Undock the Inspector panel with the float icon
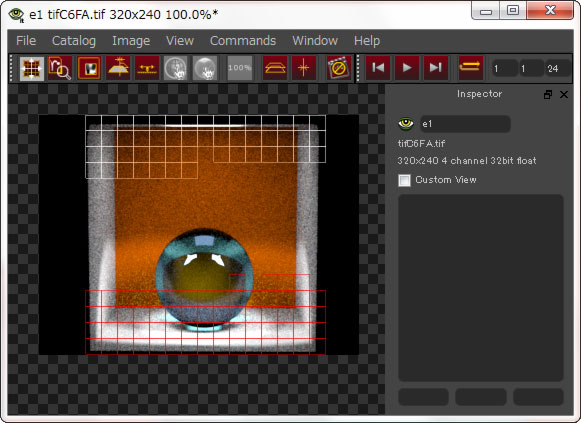Image resolution: width=581 pixels, height=423 pixels. pyautogui.click(x=548, y=95)
